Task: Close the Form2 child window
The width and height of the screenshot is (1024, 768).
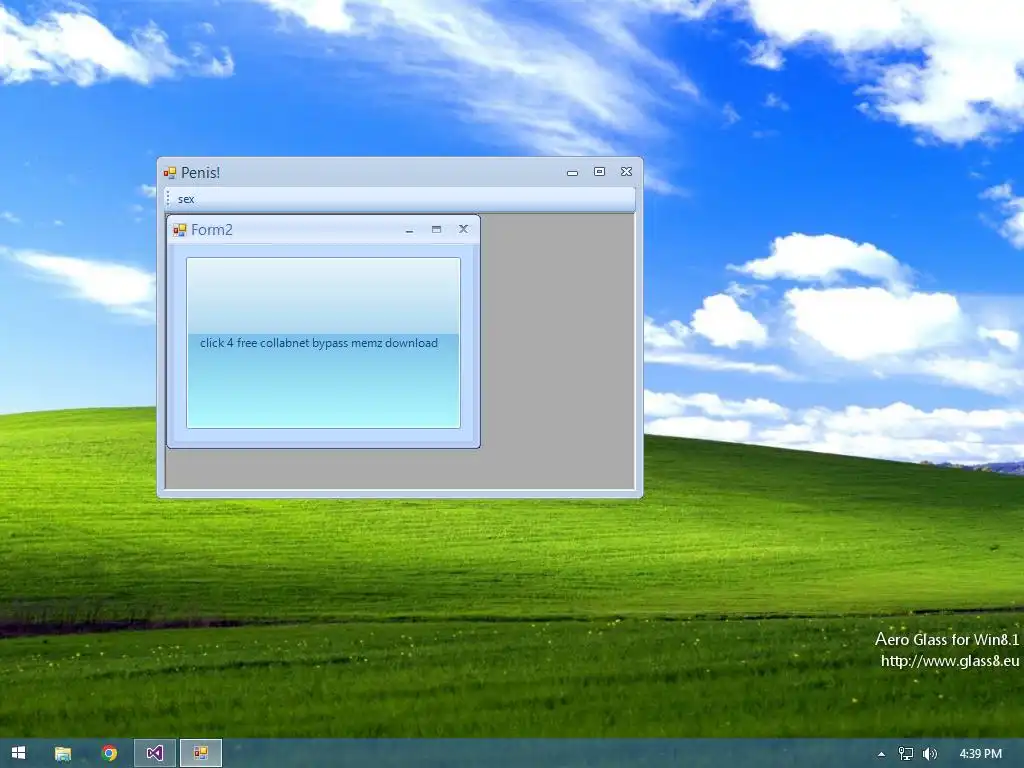Action: (x=464, y=229)
